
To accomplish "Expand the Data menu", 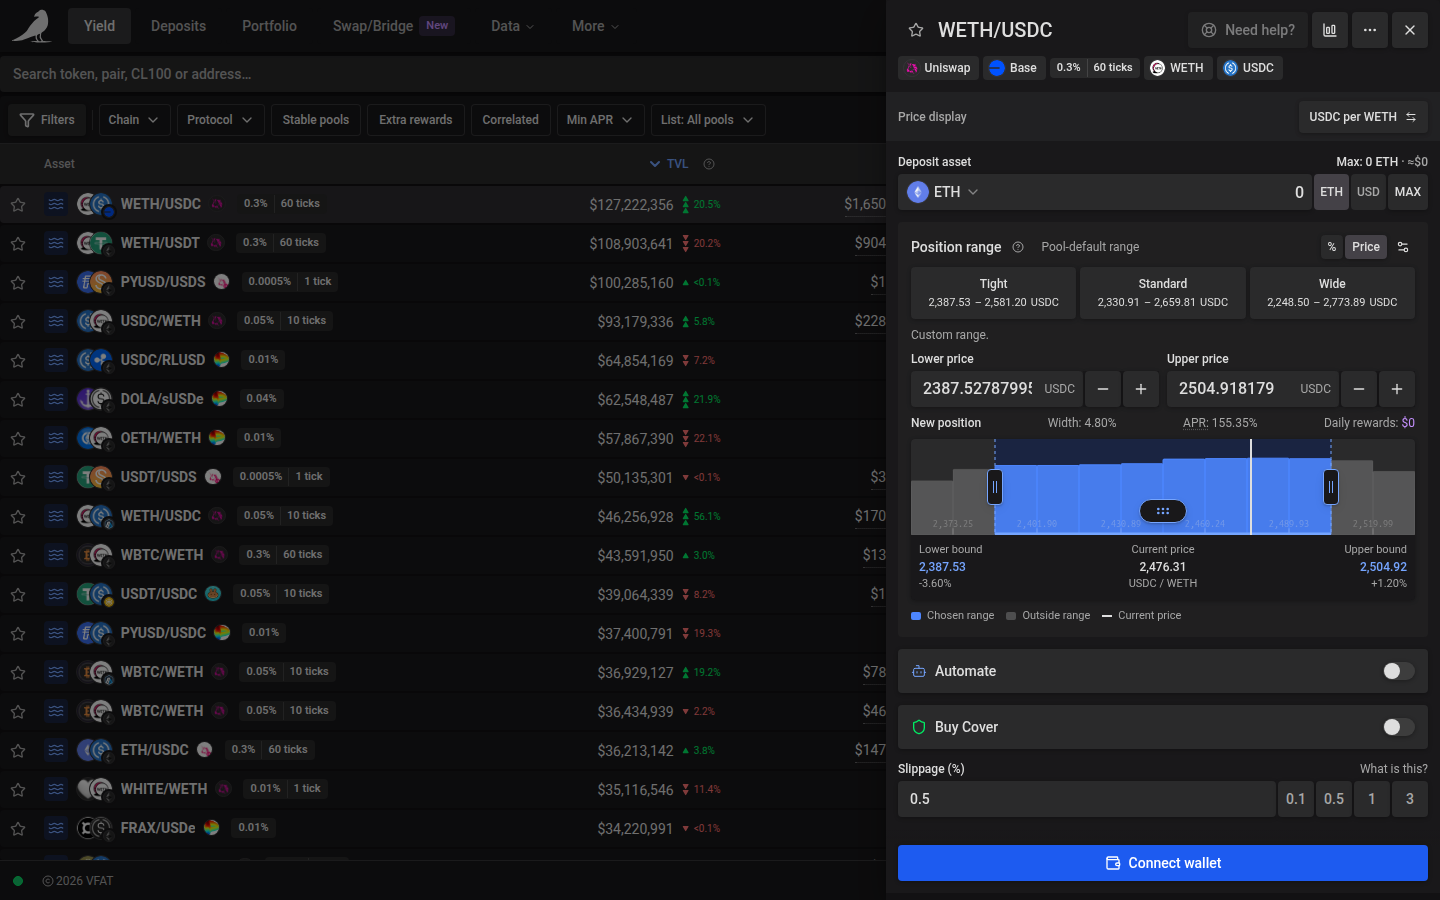I will tap(512, 26).
